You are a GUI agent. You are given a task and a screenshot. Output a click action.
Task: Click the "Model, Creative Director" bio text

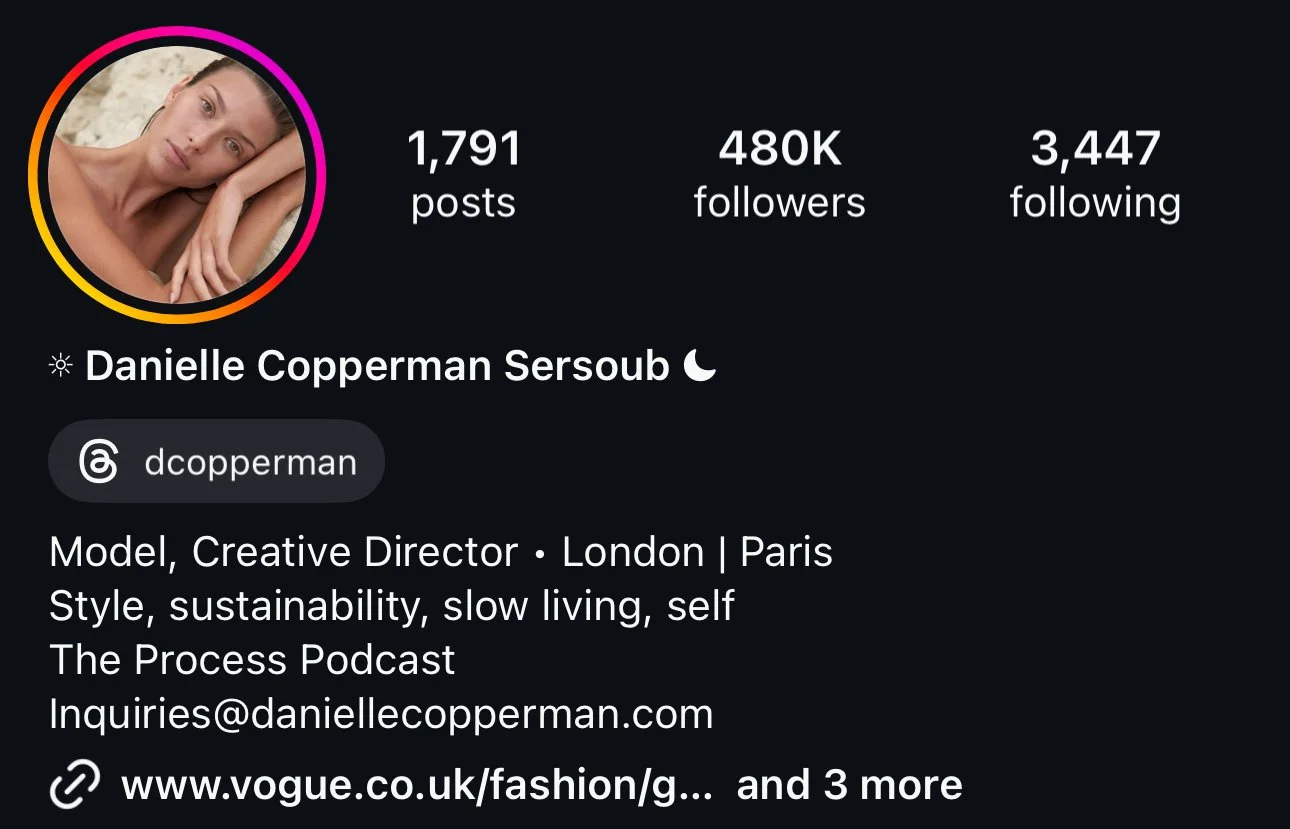284,553
